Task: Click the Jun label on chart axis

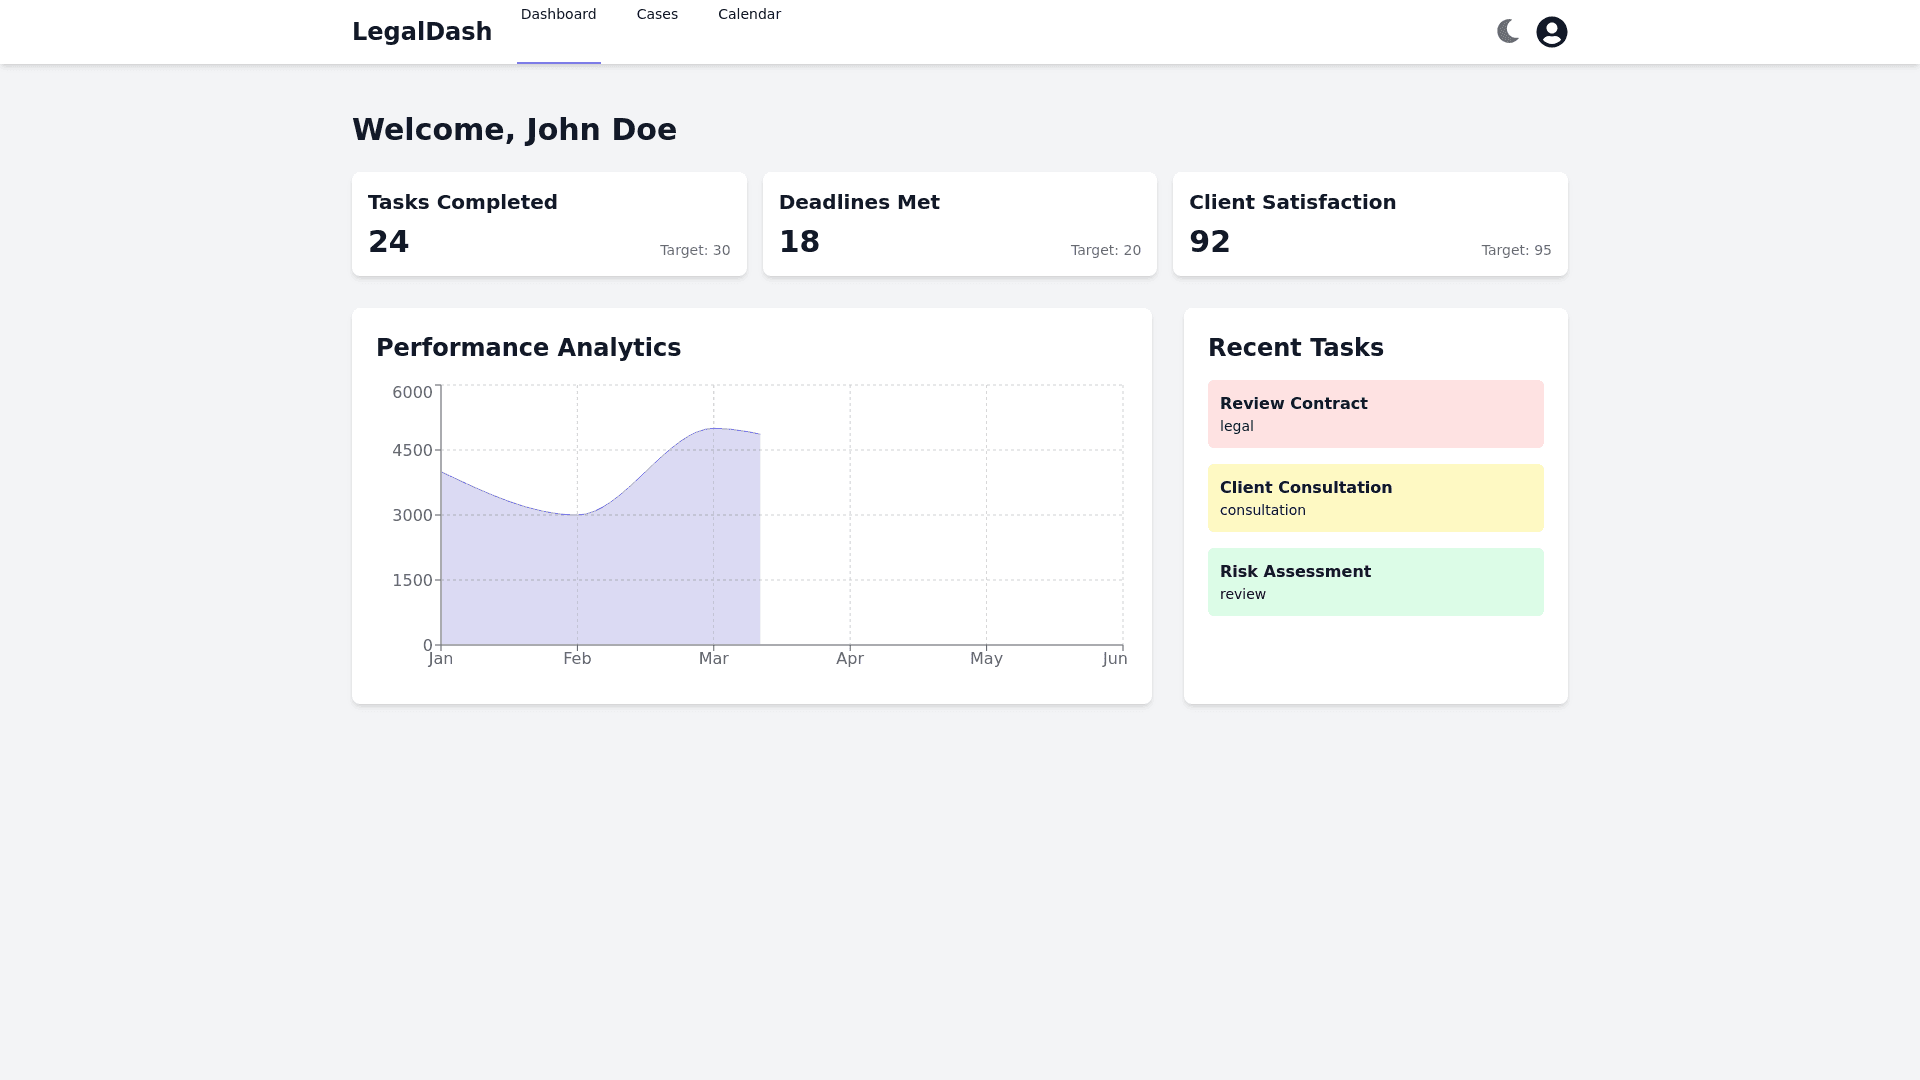Action: pyautogui.click(x=1114, y=659)
